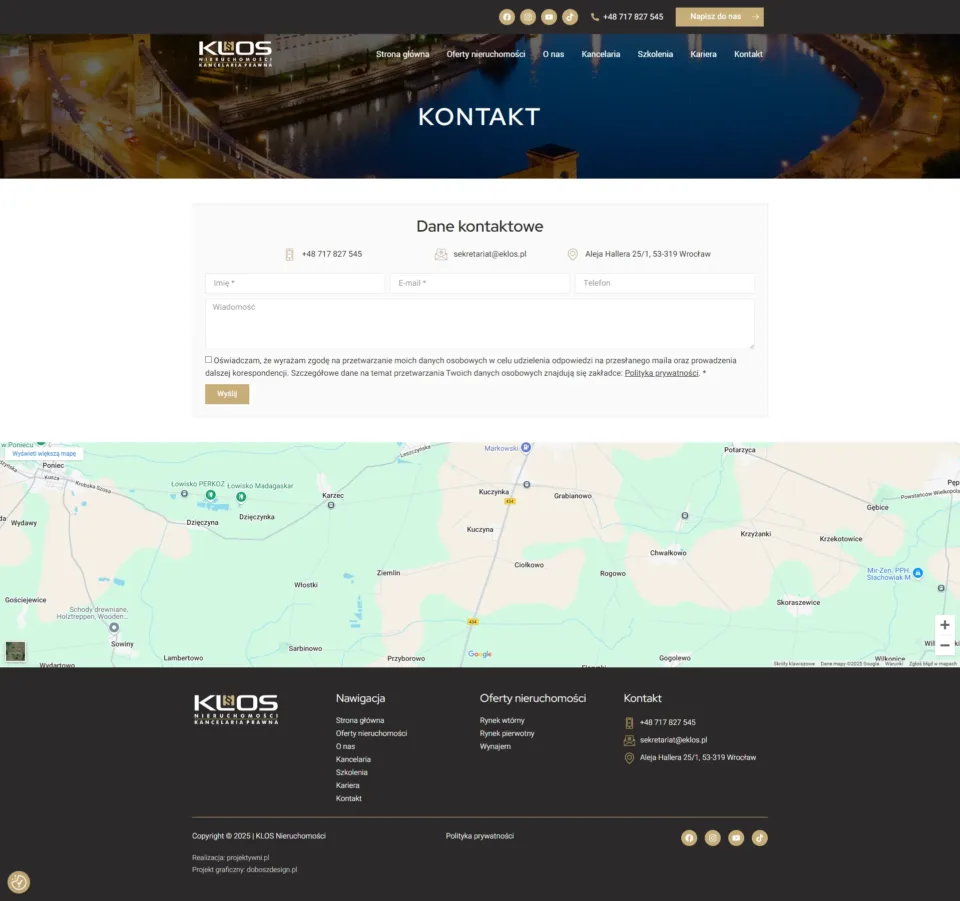
Task: Open footer Wynajem link
Action: point(495,746)
